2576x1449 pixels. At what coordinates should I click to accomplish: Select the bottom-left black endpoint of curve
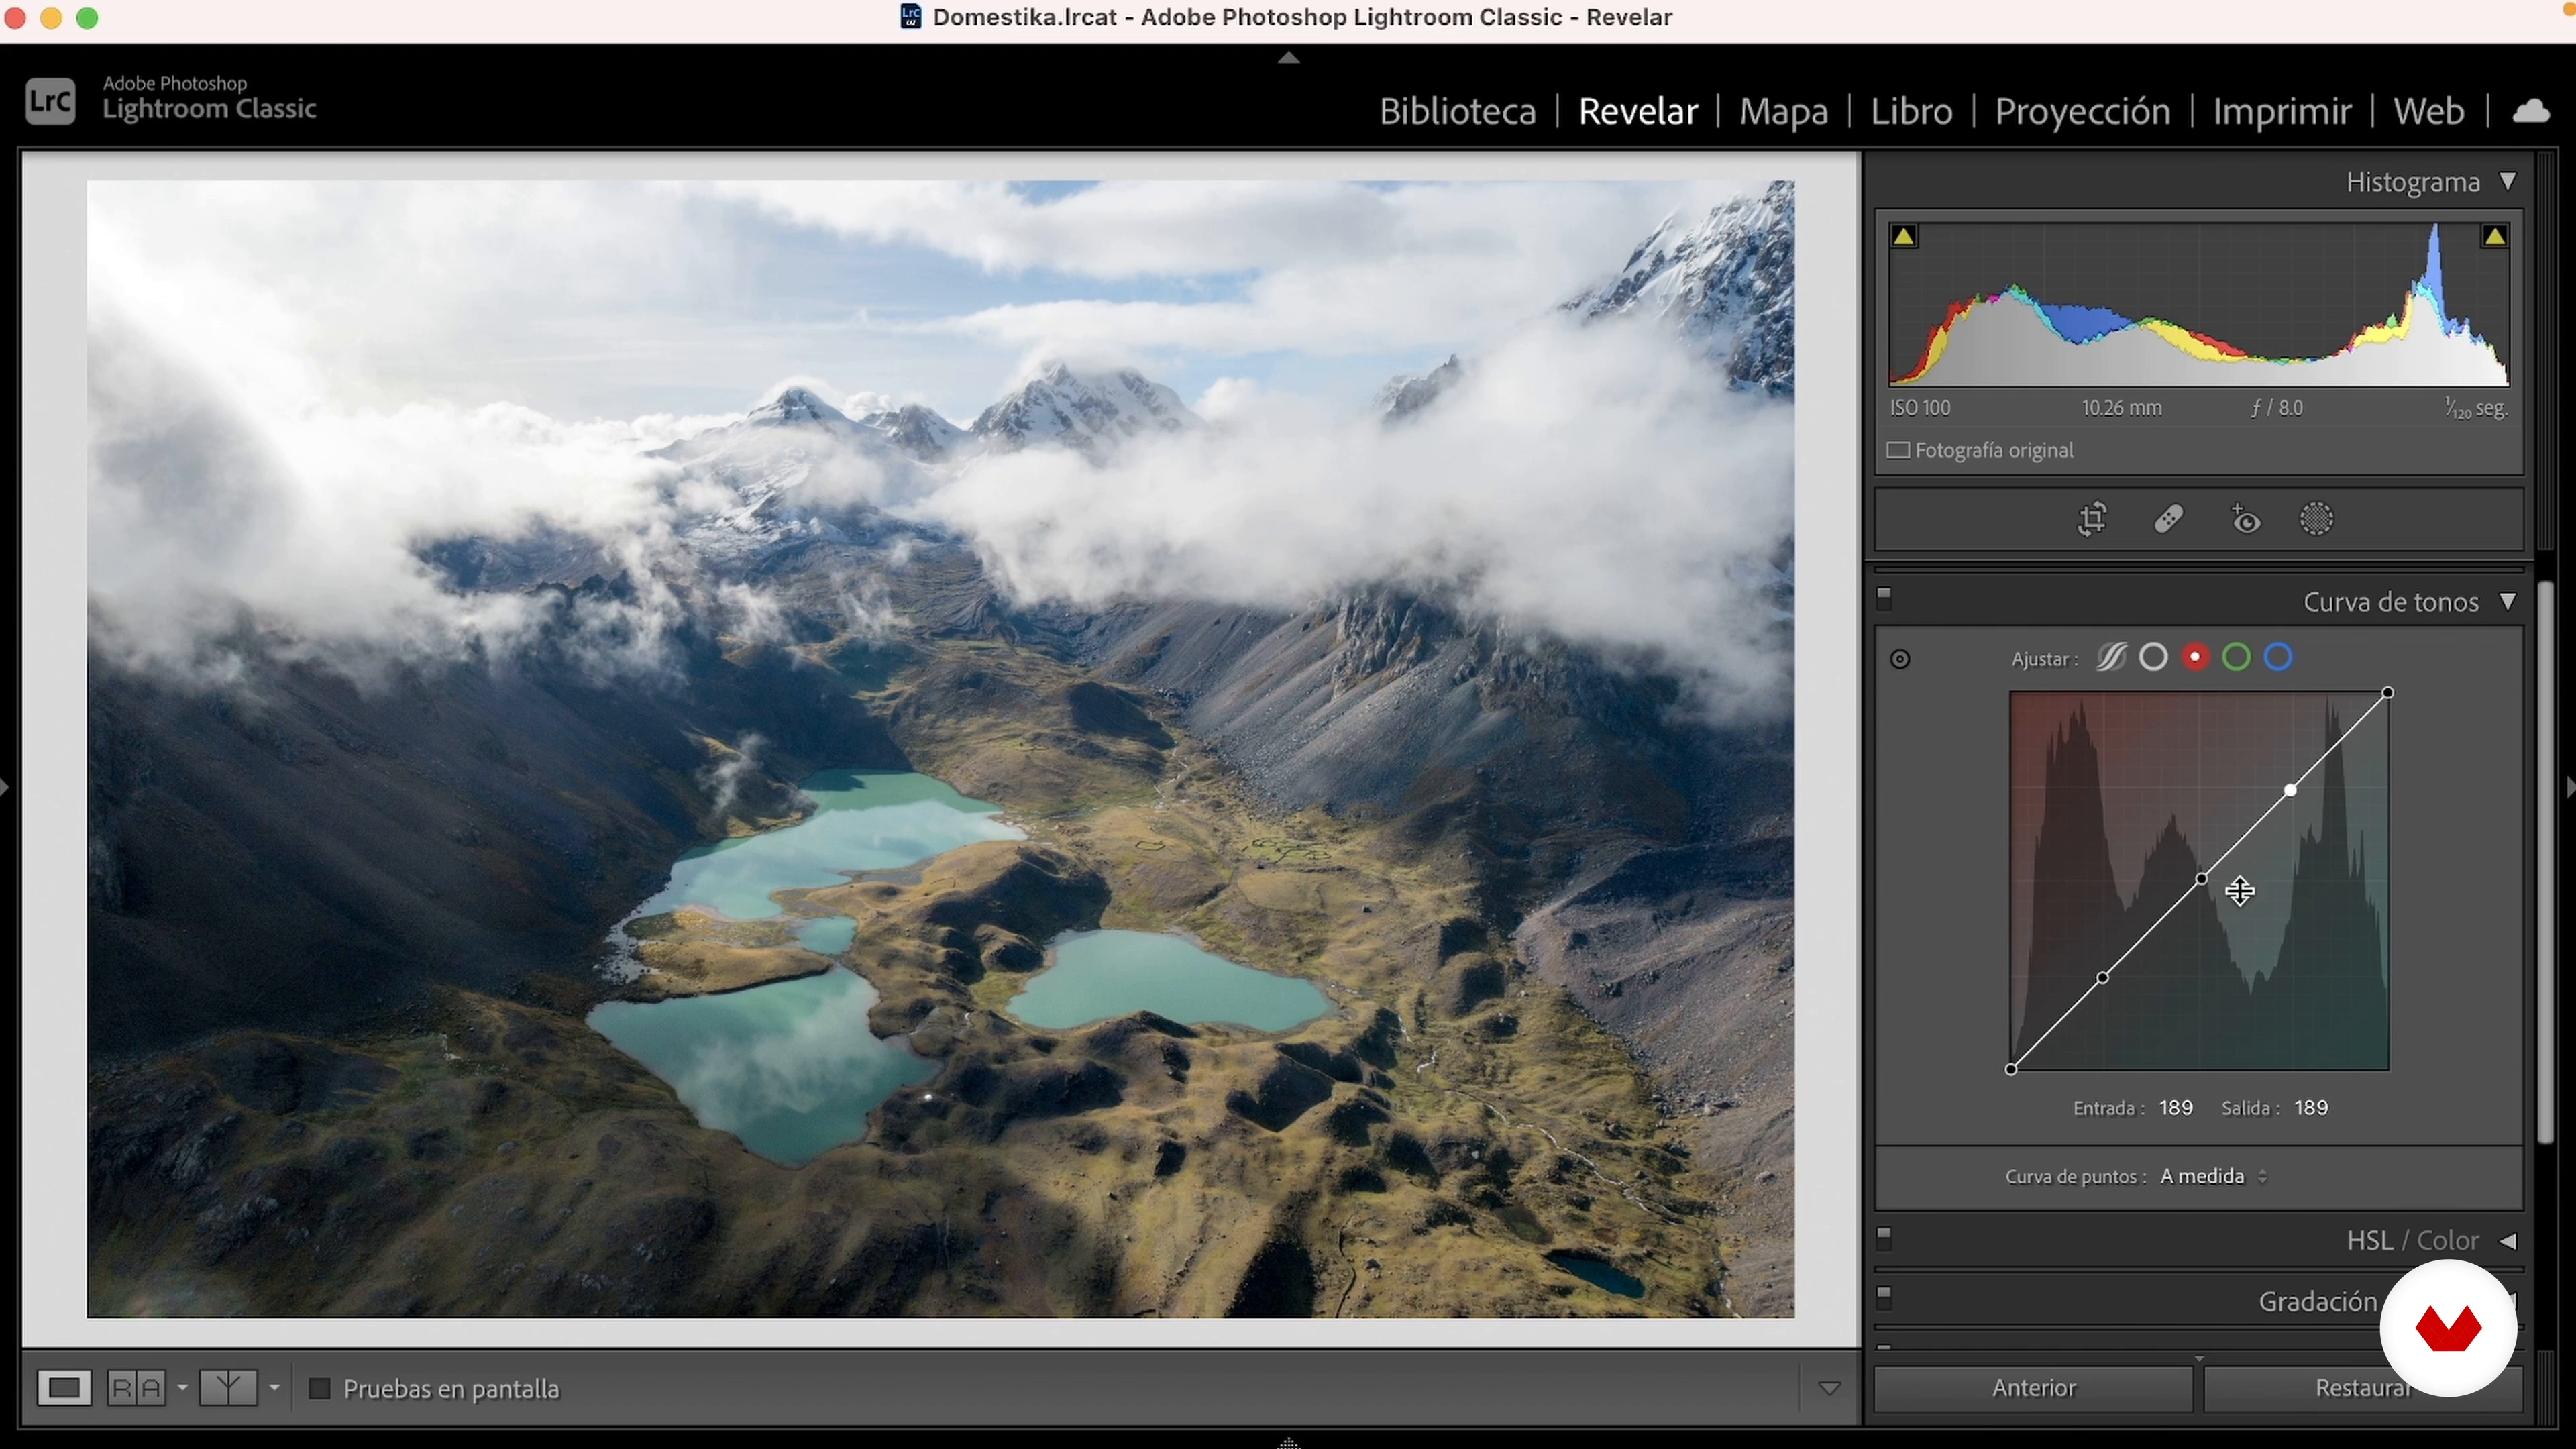click(x=2011, y=1069)
